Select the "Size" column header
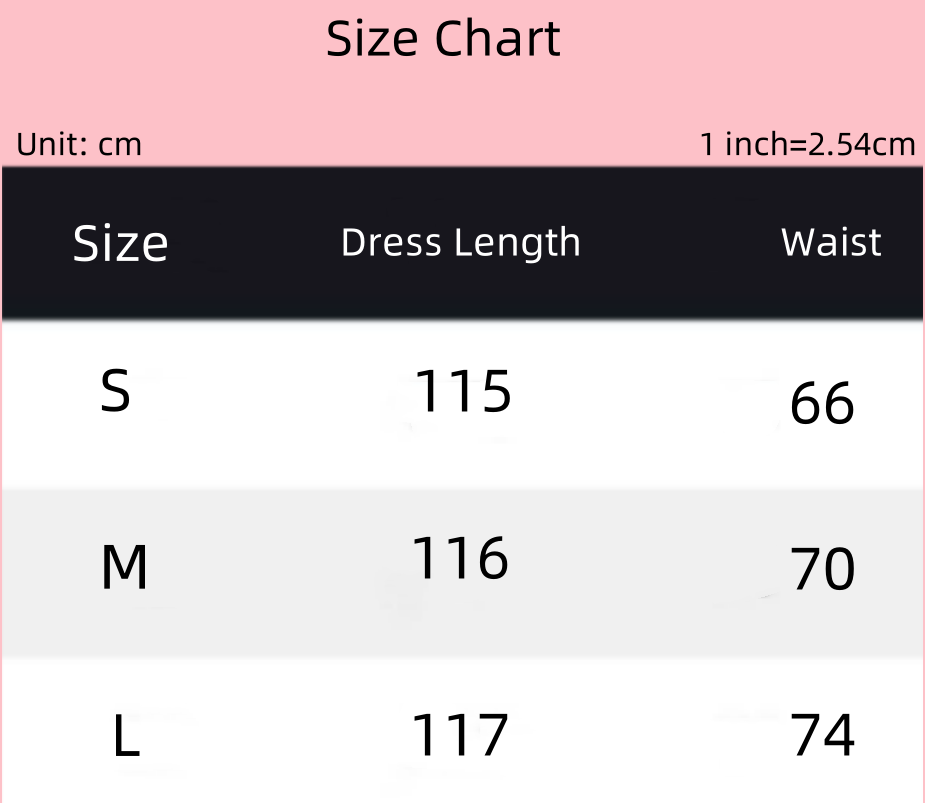The image size is (925, 803). click(x=120, y=244)
